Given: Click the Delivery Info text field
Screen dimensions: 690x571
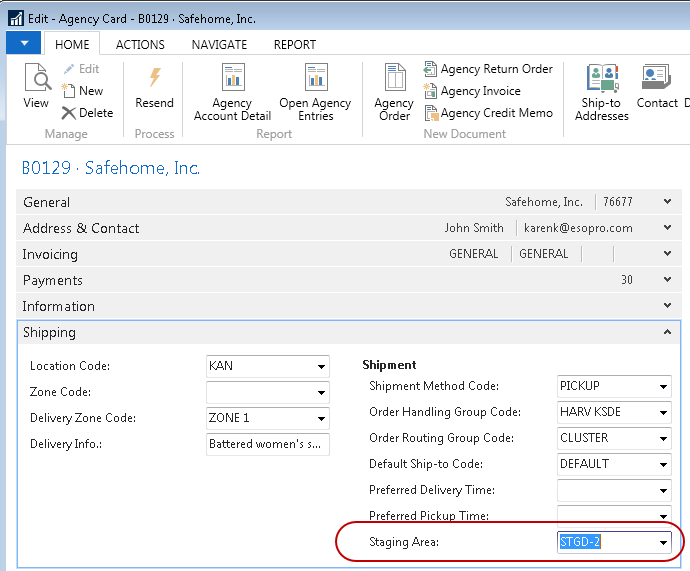Looking at the screenshot, I should point(267,444).
